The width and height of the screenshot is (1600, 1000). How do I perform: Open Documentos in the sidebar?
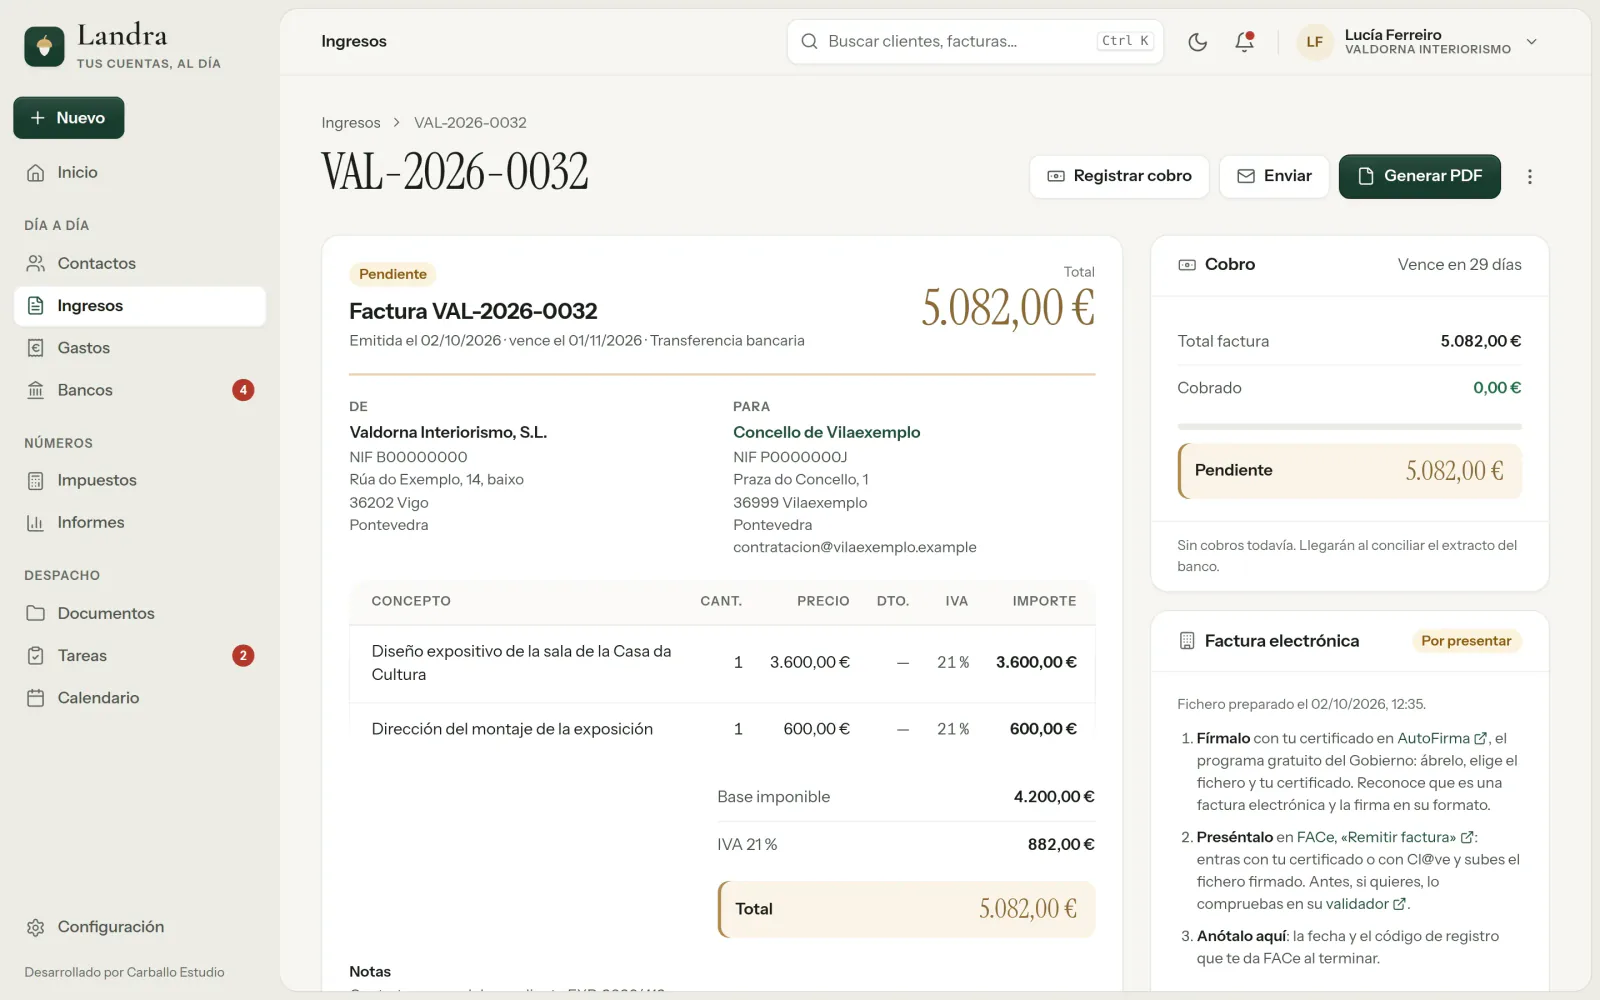[x=140, y=614]
